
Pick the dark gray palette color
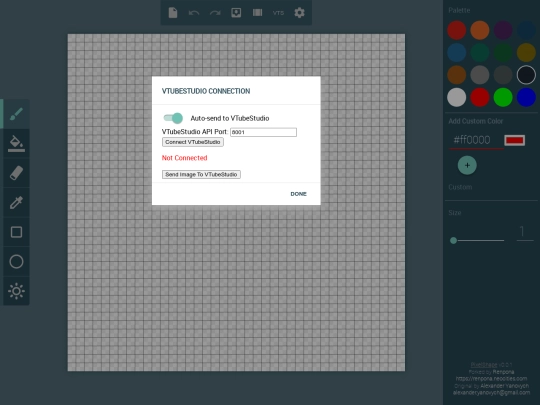coord(503,75)
